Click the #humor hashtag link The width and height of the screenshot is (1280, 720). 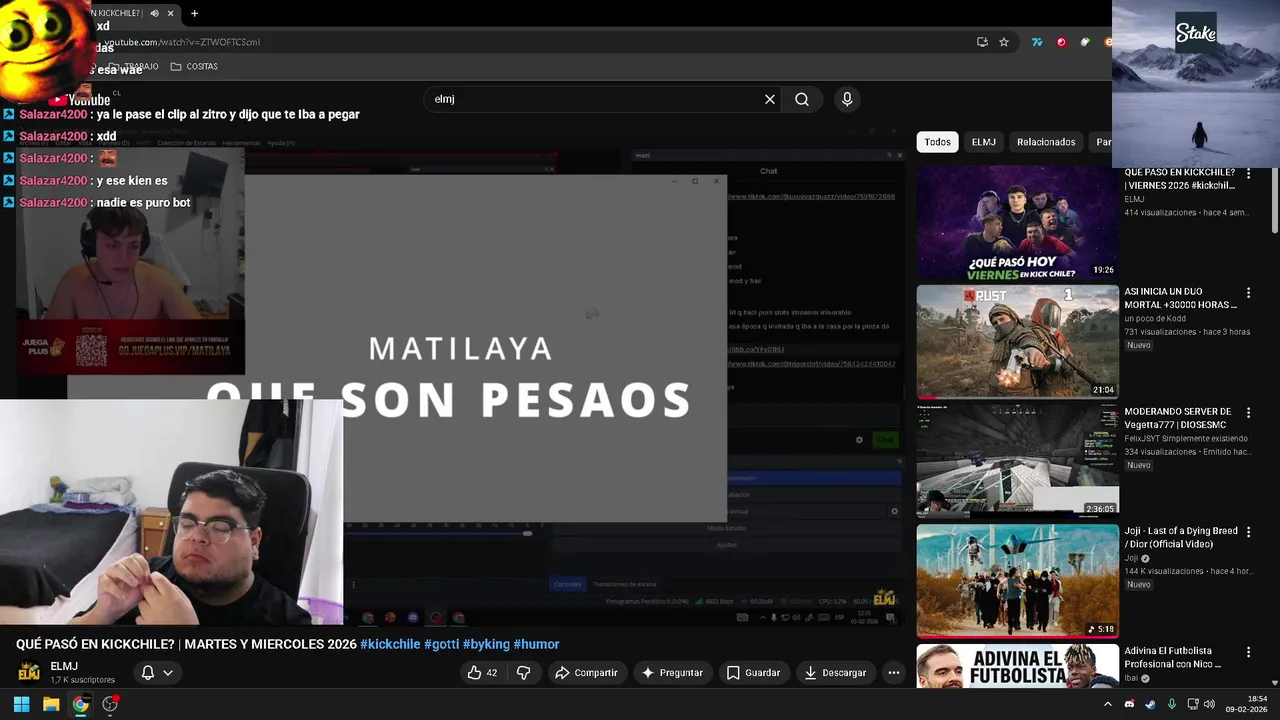click(x=536, y=644)
